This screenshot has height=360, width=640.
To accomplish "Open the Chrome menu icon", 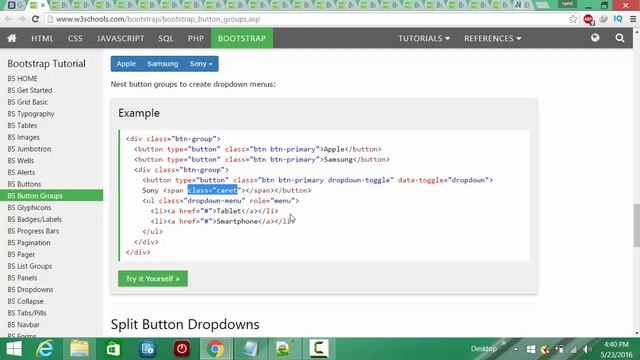I will [633, 19].
